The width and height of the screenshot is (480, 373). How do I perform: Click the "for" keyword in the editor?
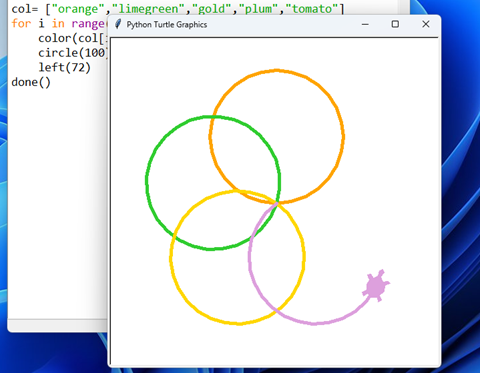(x=21, y=23)
